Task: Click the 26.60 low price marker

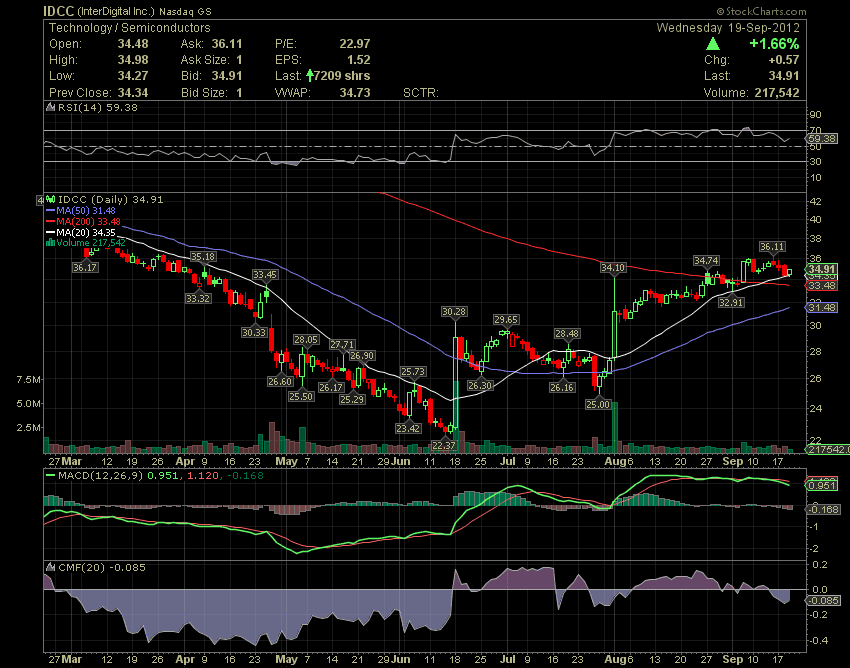Action: 280,381
